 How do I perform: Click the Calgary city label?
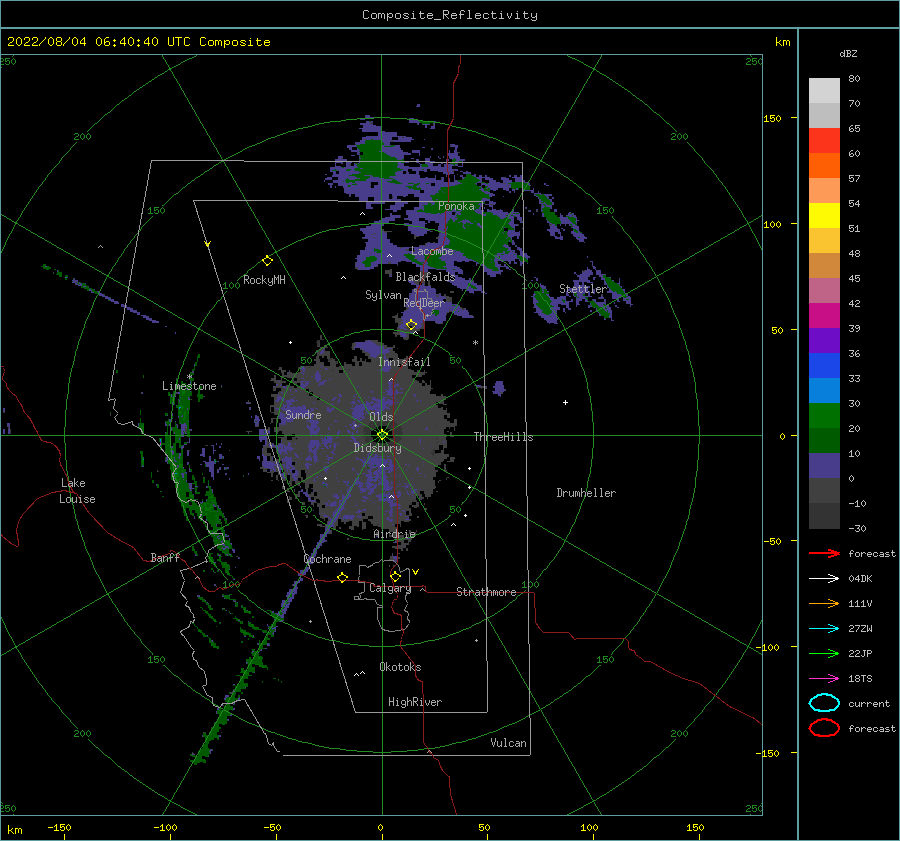click(390, 588)
